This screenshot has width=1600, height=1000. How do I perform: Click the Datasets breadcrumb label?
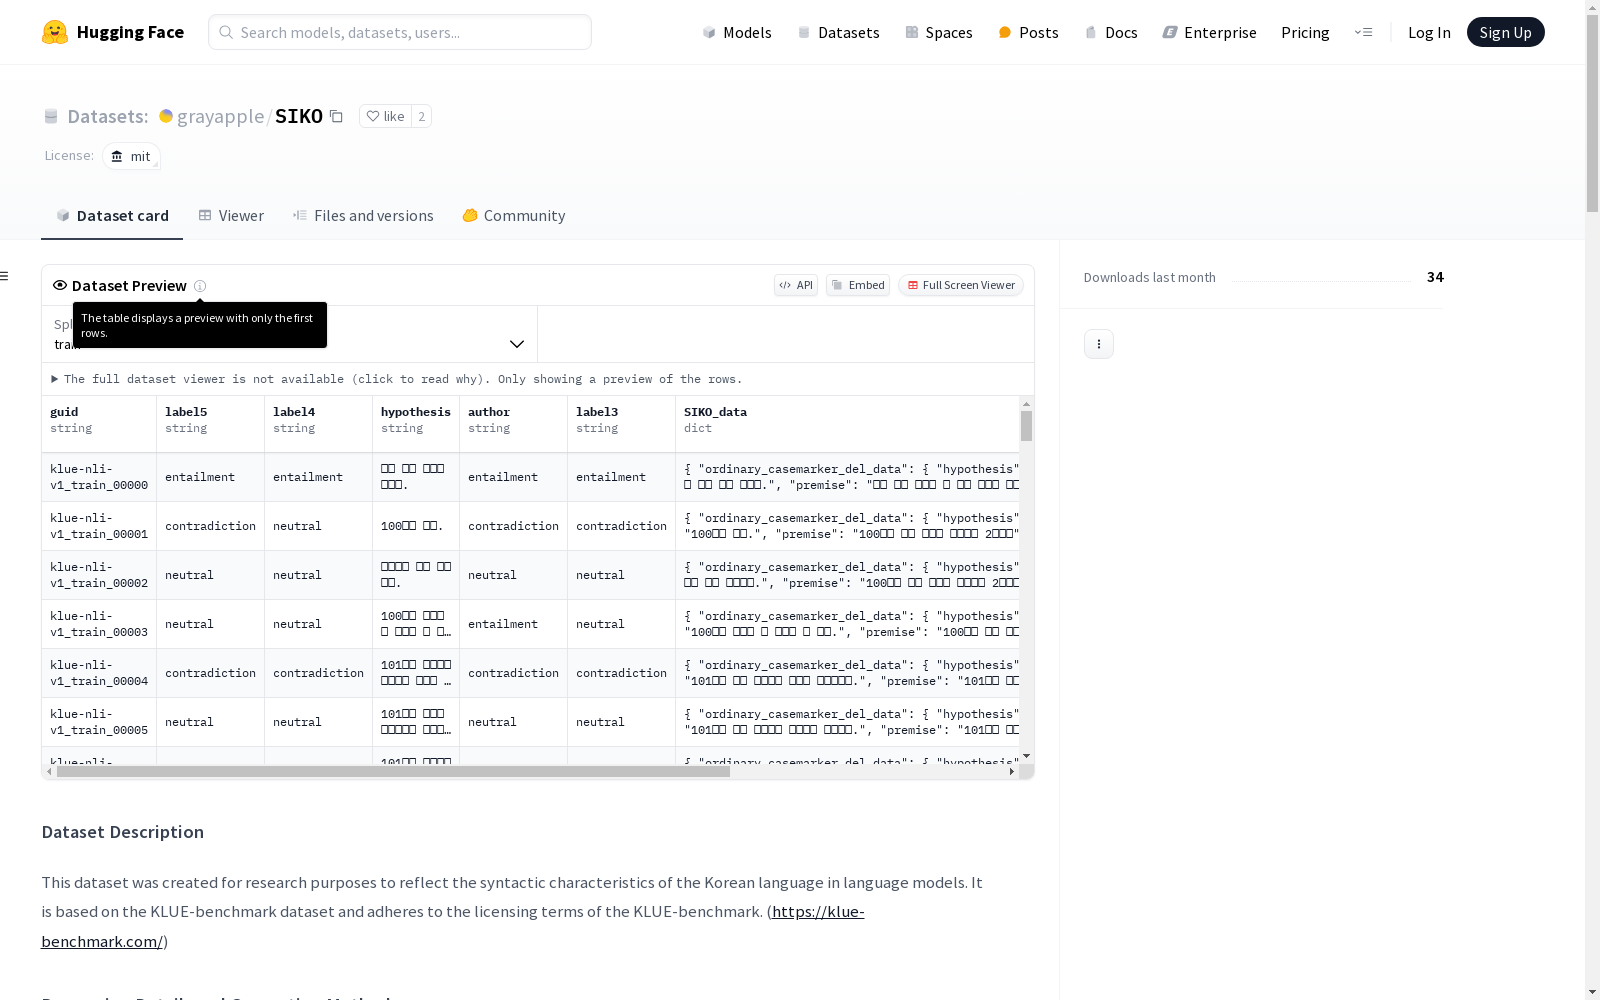[x=108, y=116]
